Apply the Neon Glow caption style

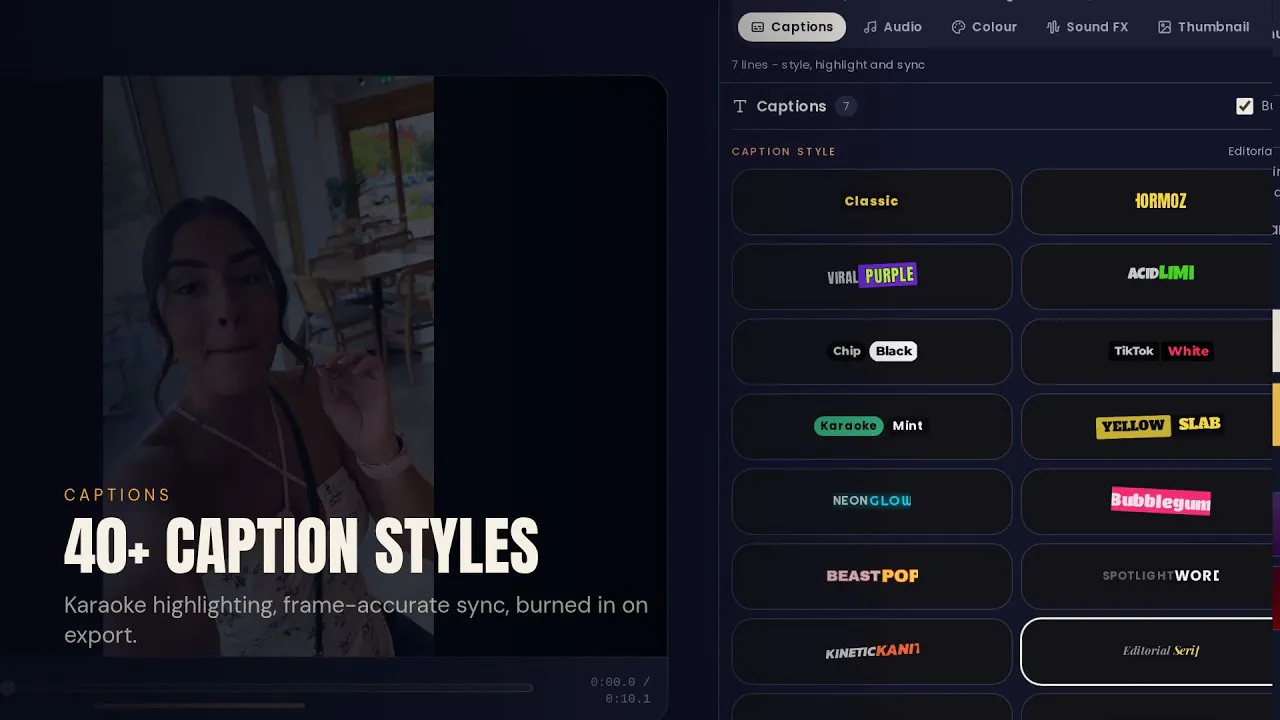click(x=872, y=501)
